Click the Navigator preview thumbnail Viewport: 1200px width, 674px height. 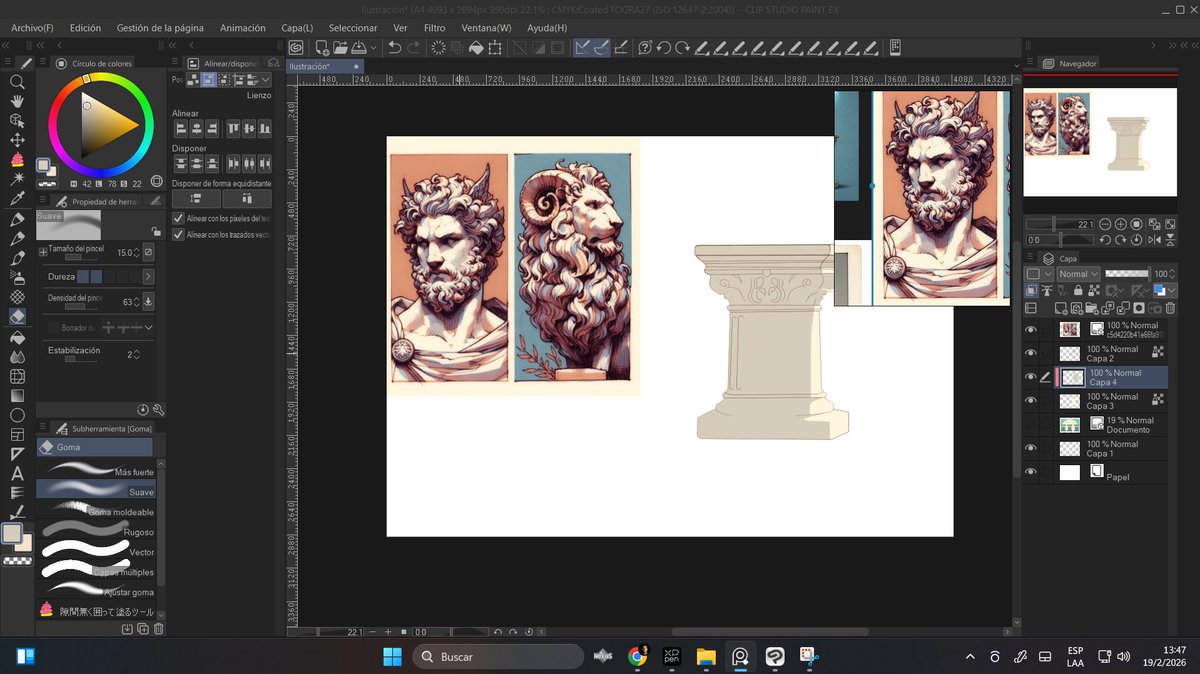click(x=1100, y=141)
